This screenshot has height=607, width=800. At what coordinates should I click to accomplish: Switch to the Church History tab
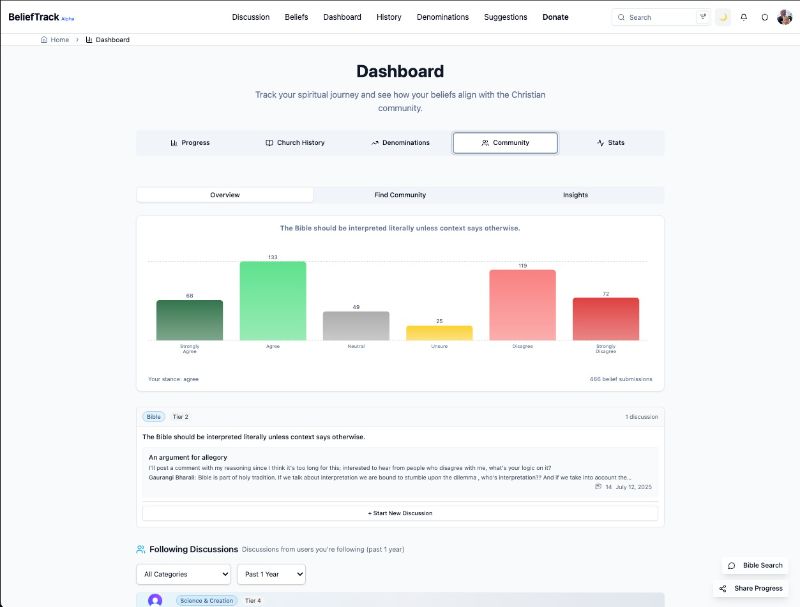point(295,143)
